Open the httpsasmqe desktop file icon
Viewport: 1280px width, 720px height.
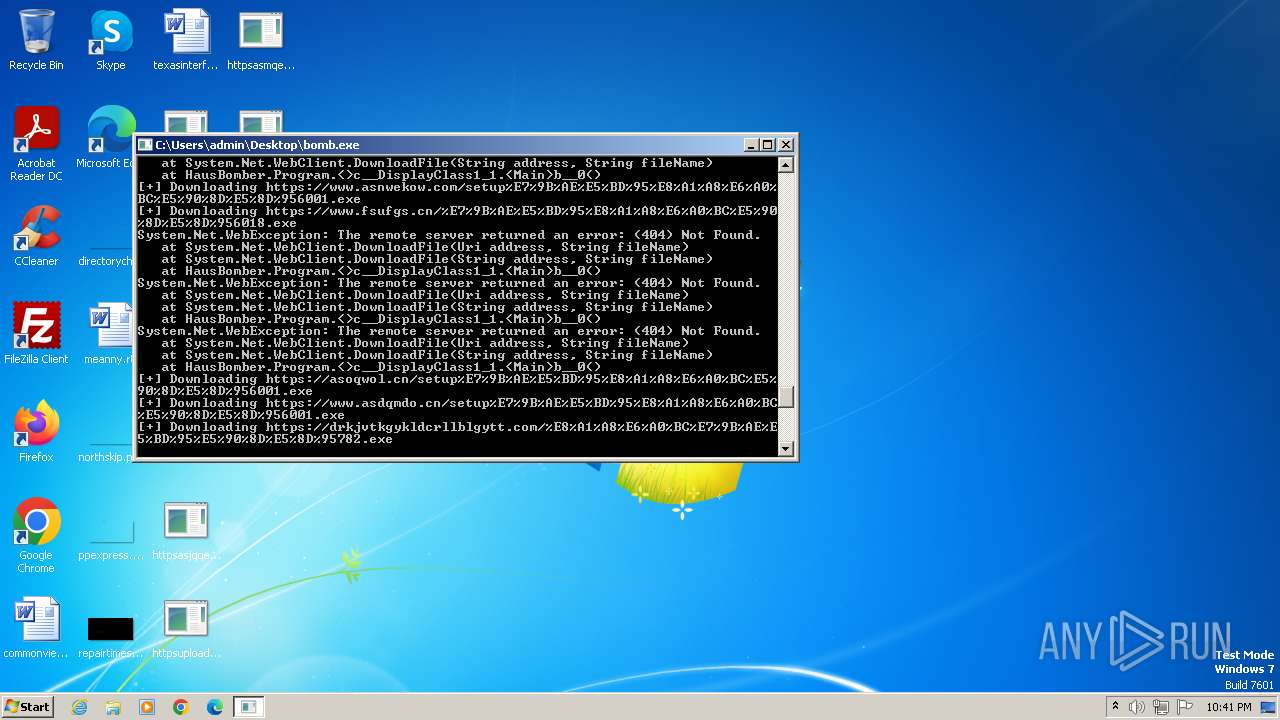(261, 40)
